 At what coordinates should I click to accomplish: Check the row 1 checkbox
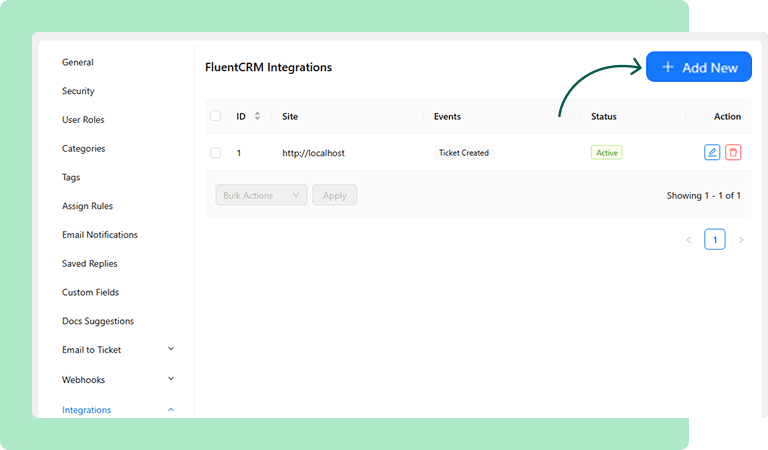pos(216,153)
